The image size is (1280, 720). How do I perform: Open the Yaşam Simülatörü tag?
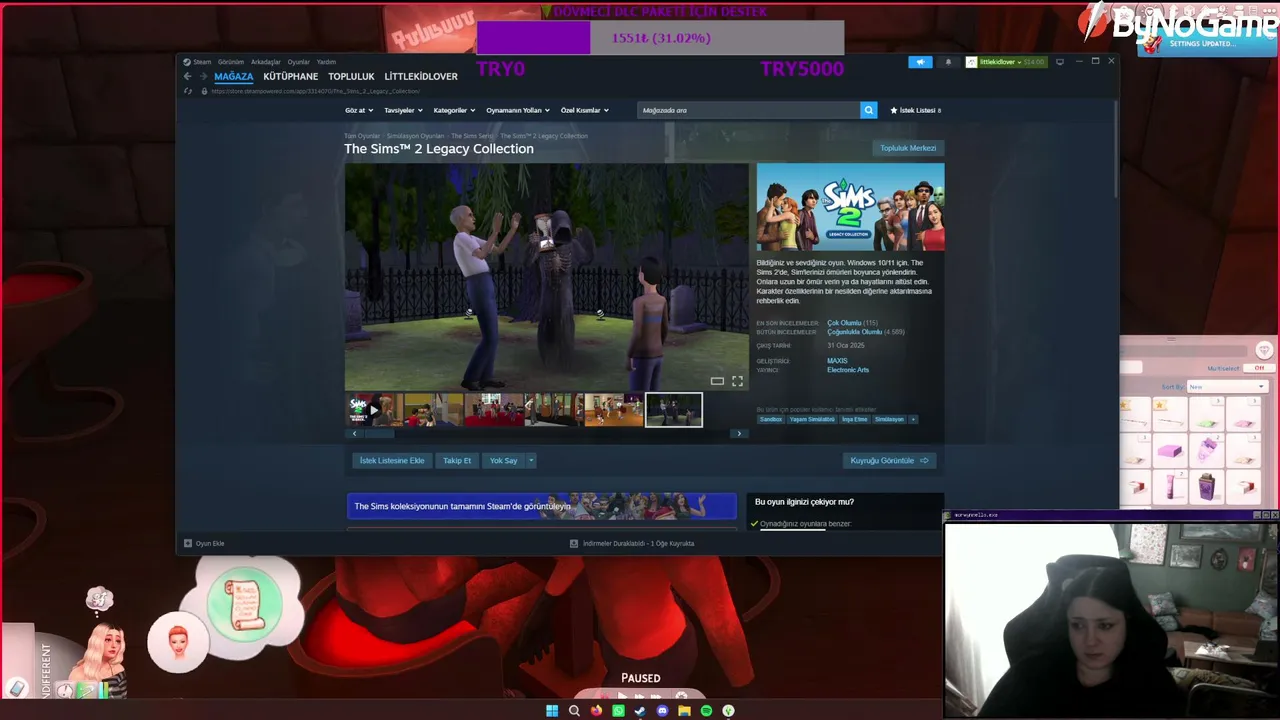click(812, 419)
